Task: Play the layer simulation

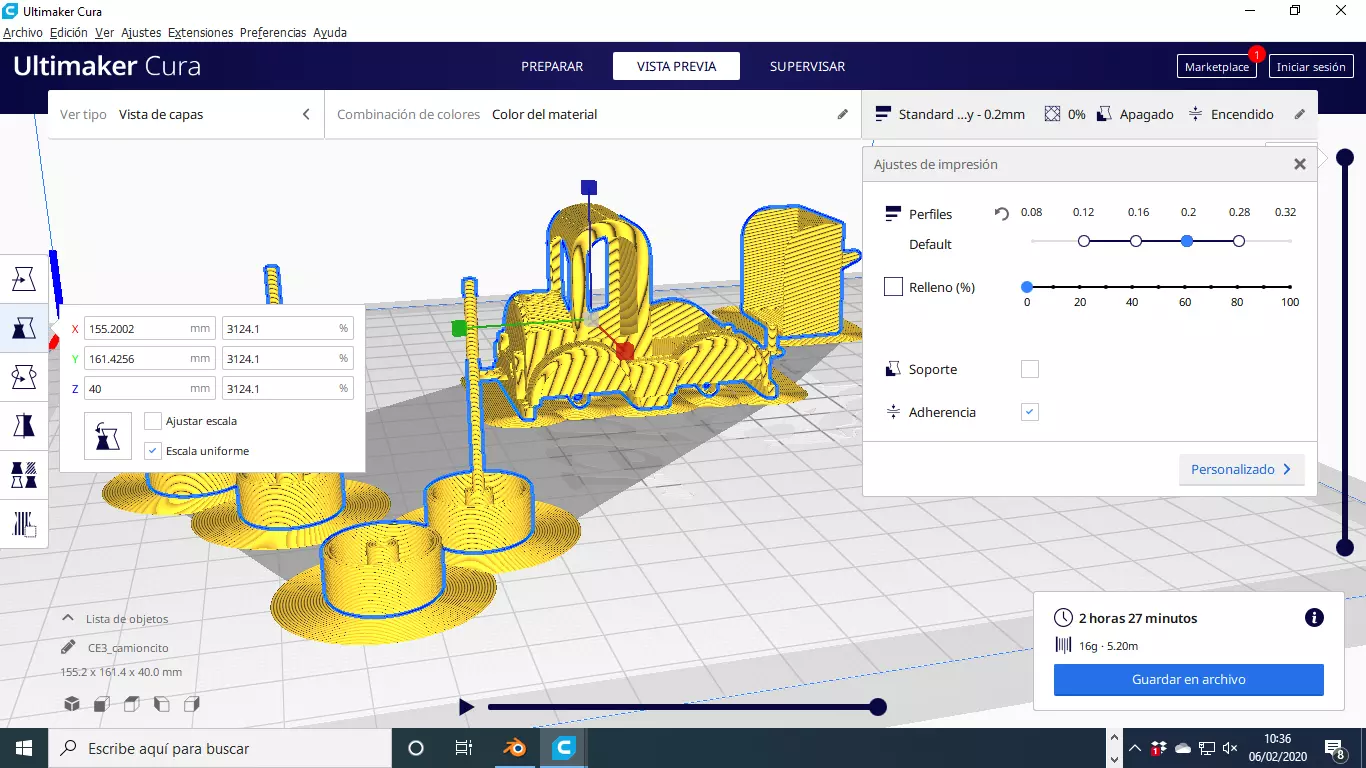Action: 466,707
